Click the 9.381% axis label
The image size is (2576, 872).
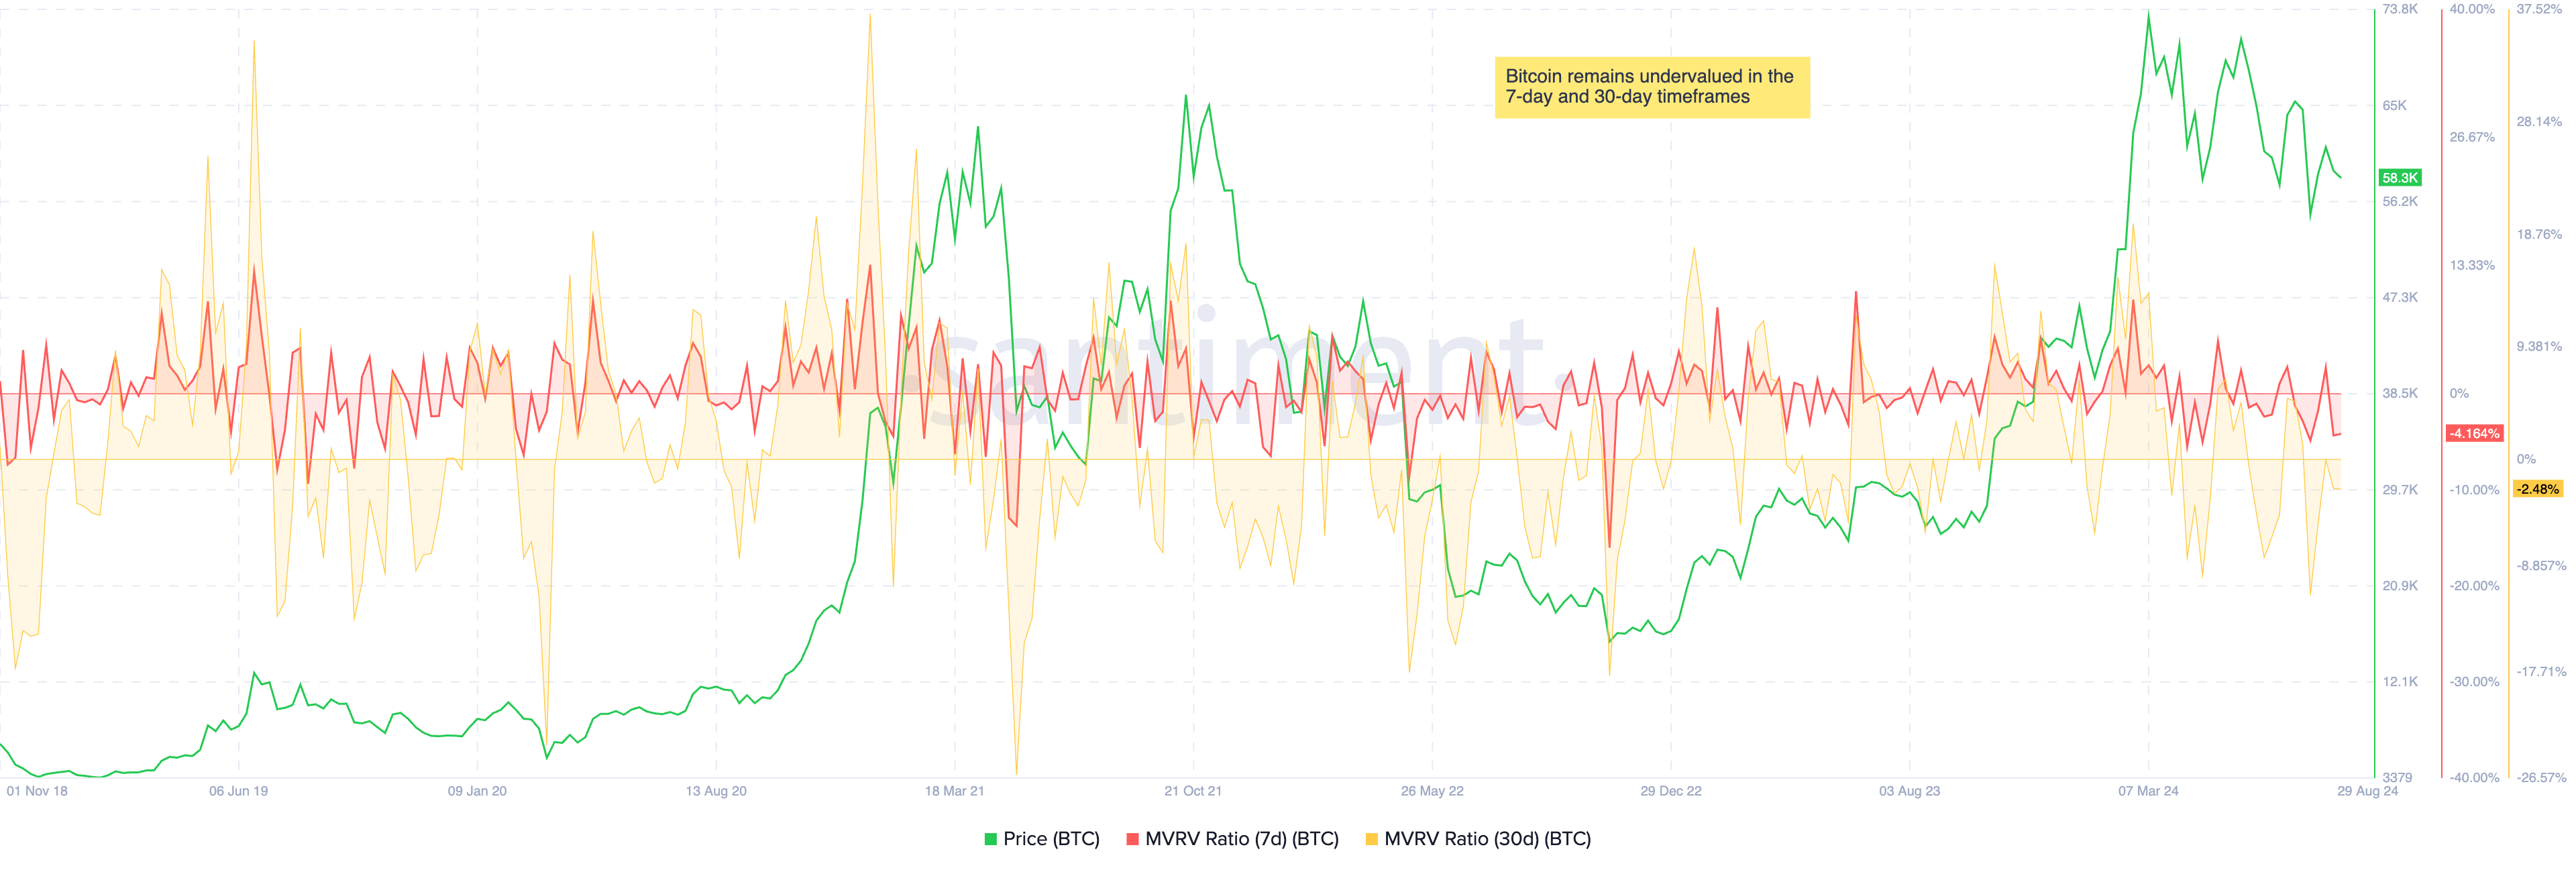click(2539, 346)
